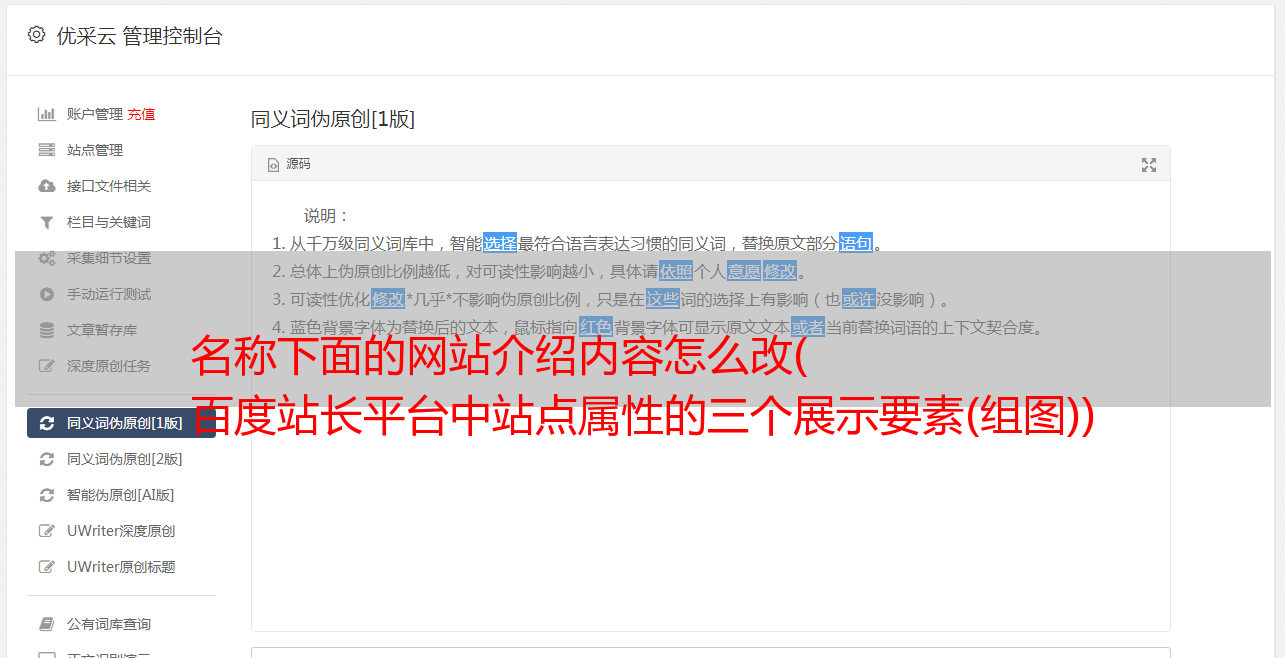Click the filter icon for 栏目与关键词
The image size is (1285, 658).
pos(46,222)
